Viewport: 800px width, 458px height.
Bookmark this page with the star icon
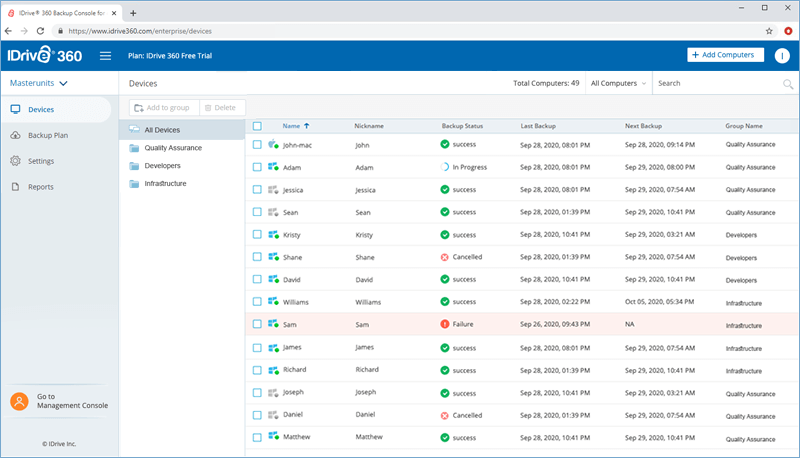click(x=769, y=31)
